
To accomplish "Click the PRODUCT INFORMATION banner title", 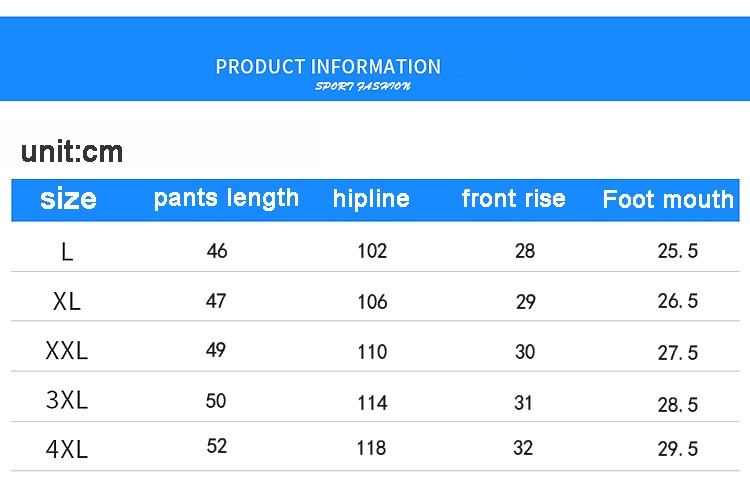I will [x=328, y=67].
